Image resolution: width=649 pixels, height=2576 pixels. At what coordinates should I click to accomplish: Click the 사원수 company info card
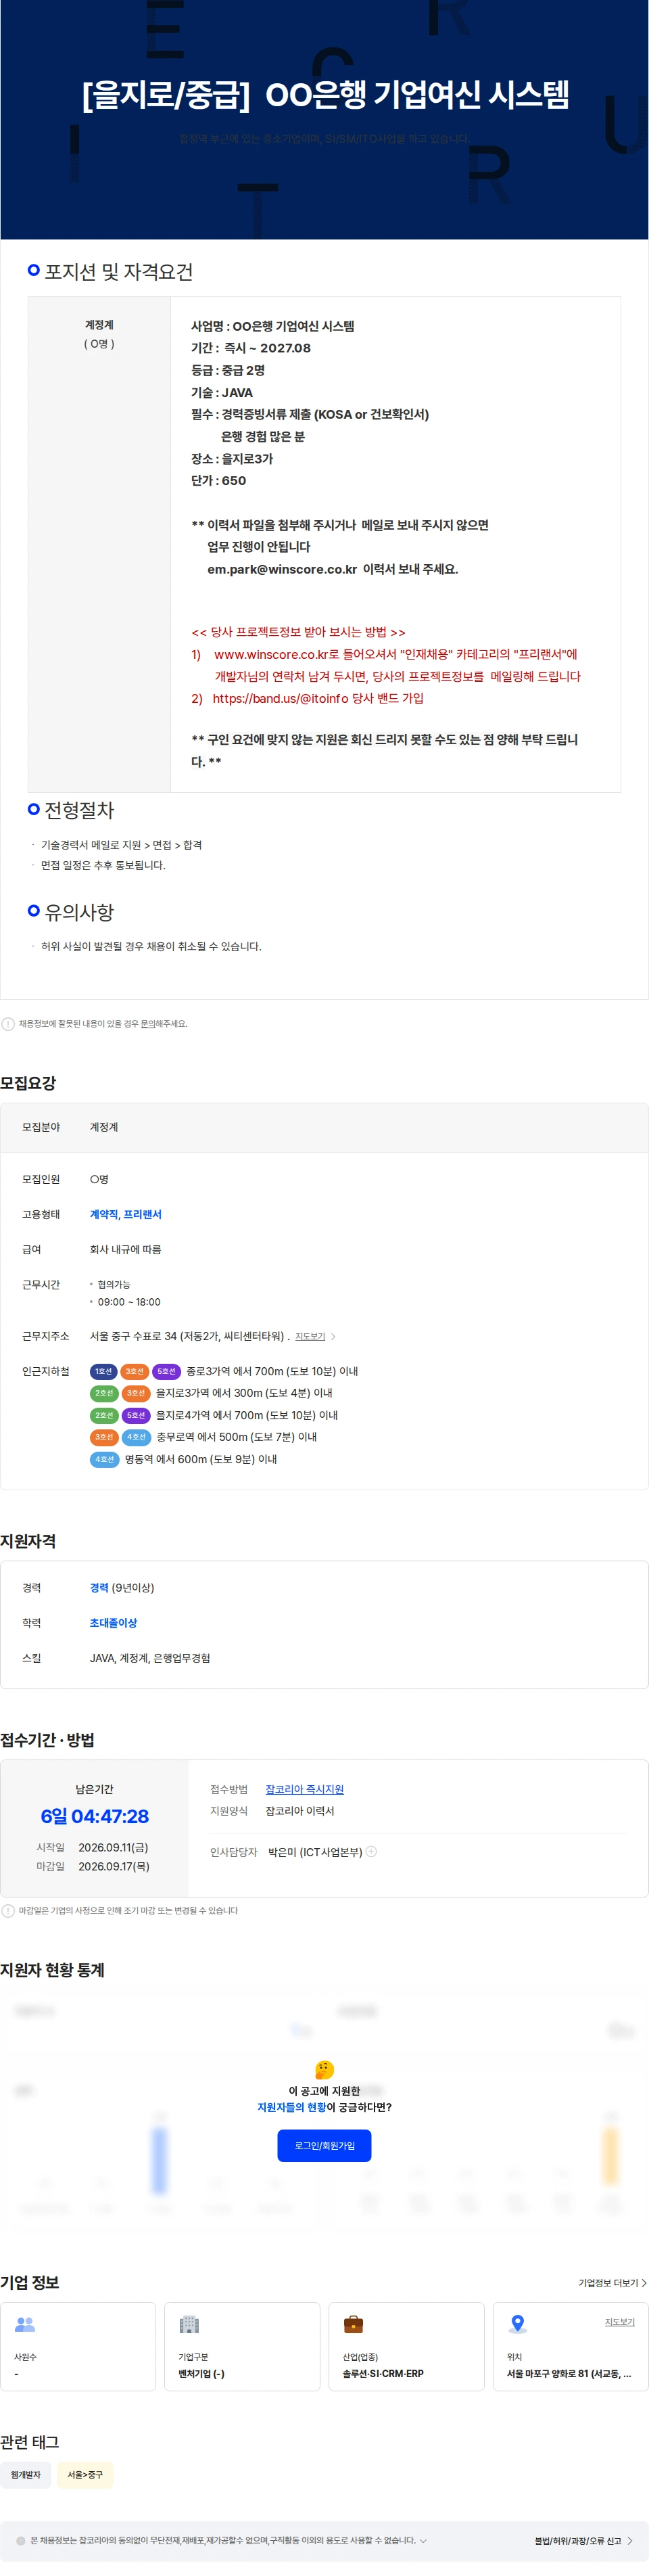point(78,2346)
